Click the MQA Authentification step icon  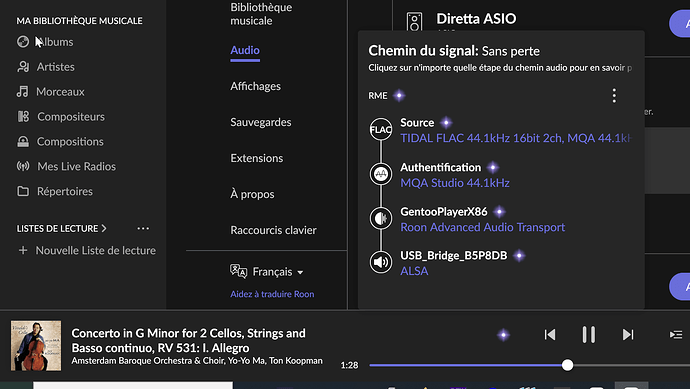[381, 174]
